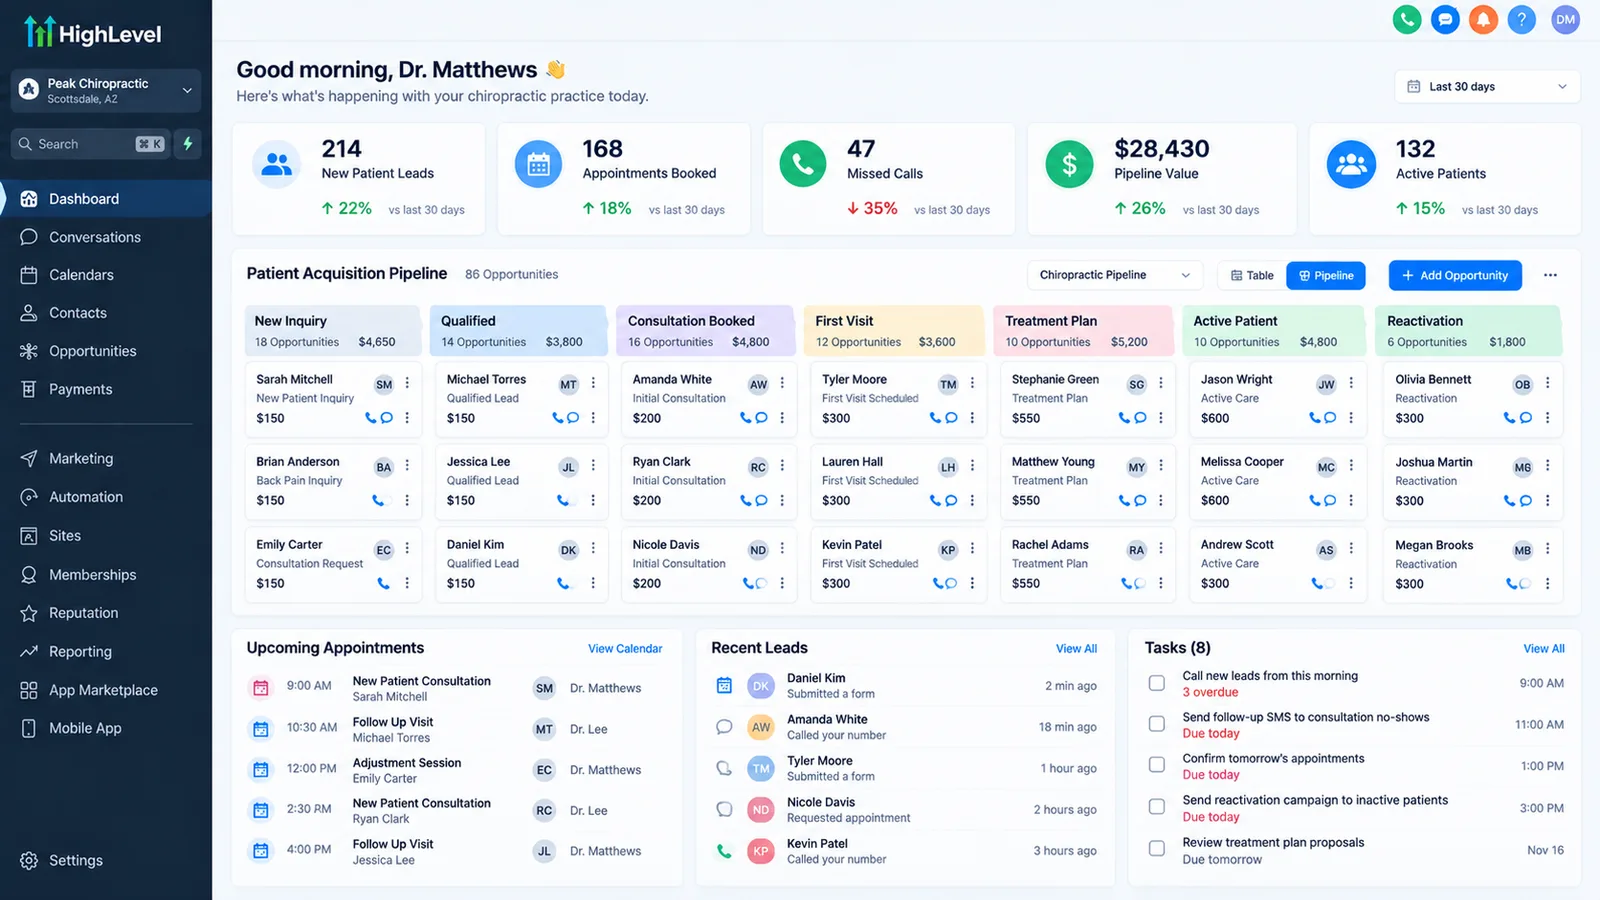Viewport: 1600px width, 900px height.
Task: Click the phone icon on Olivia Bennett card
Action: point(1510,418)
